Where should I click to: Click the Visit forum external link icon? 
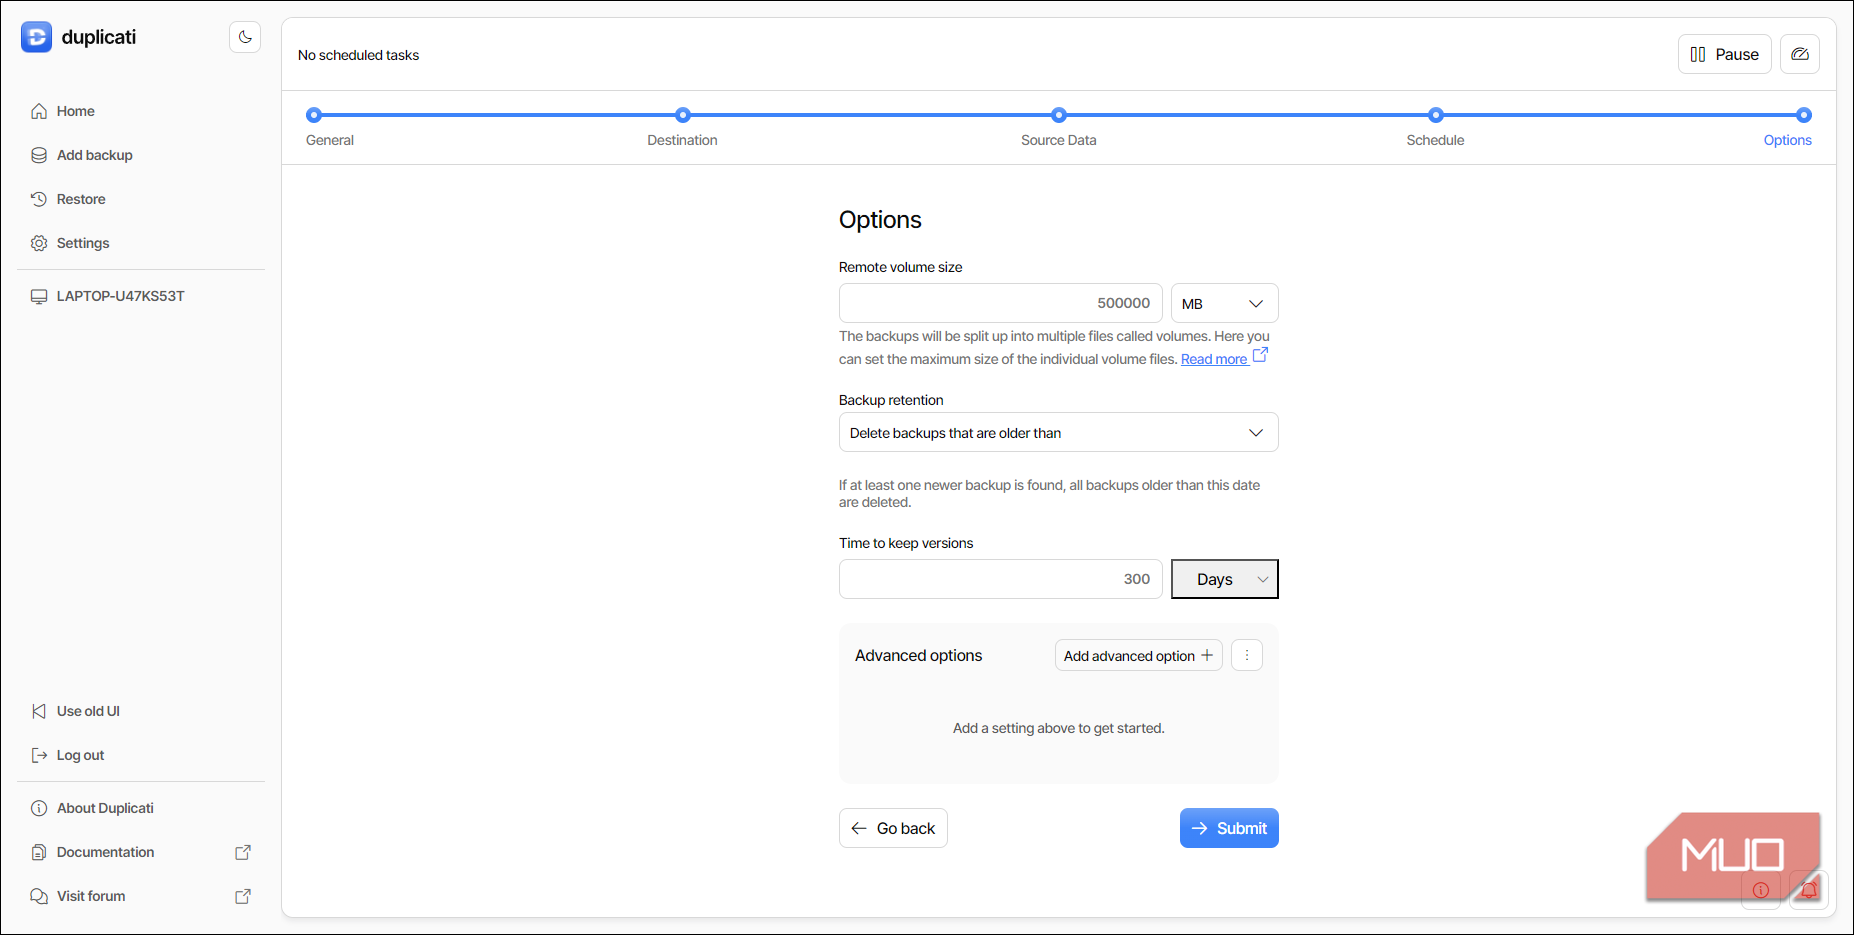click(x=243, y=896)
